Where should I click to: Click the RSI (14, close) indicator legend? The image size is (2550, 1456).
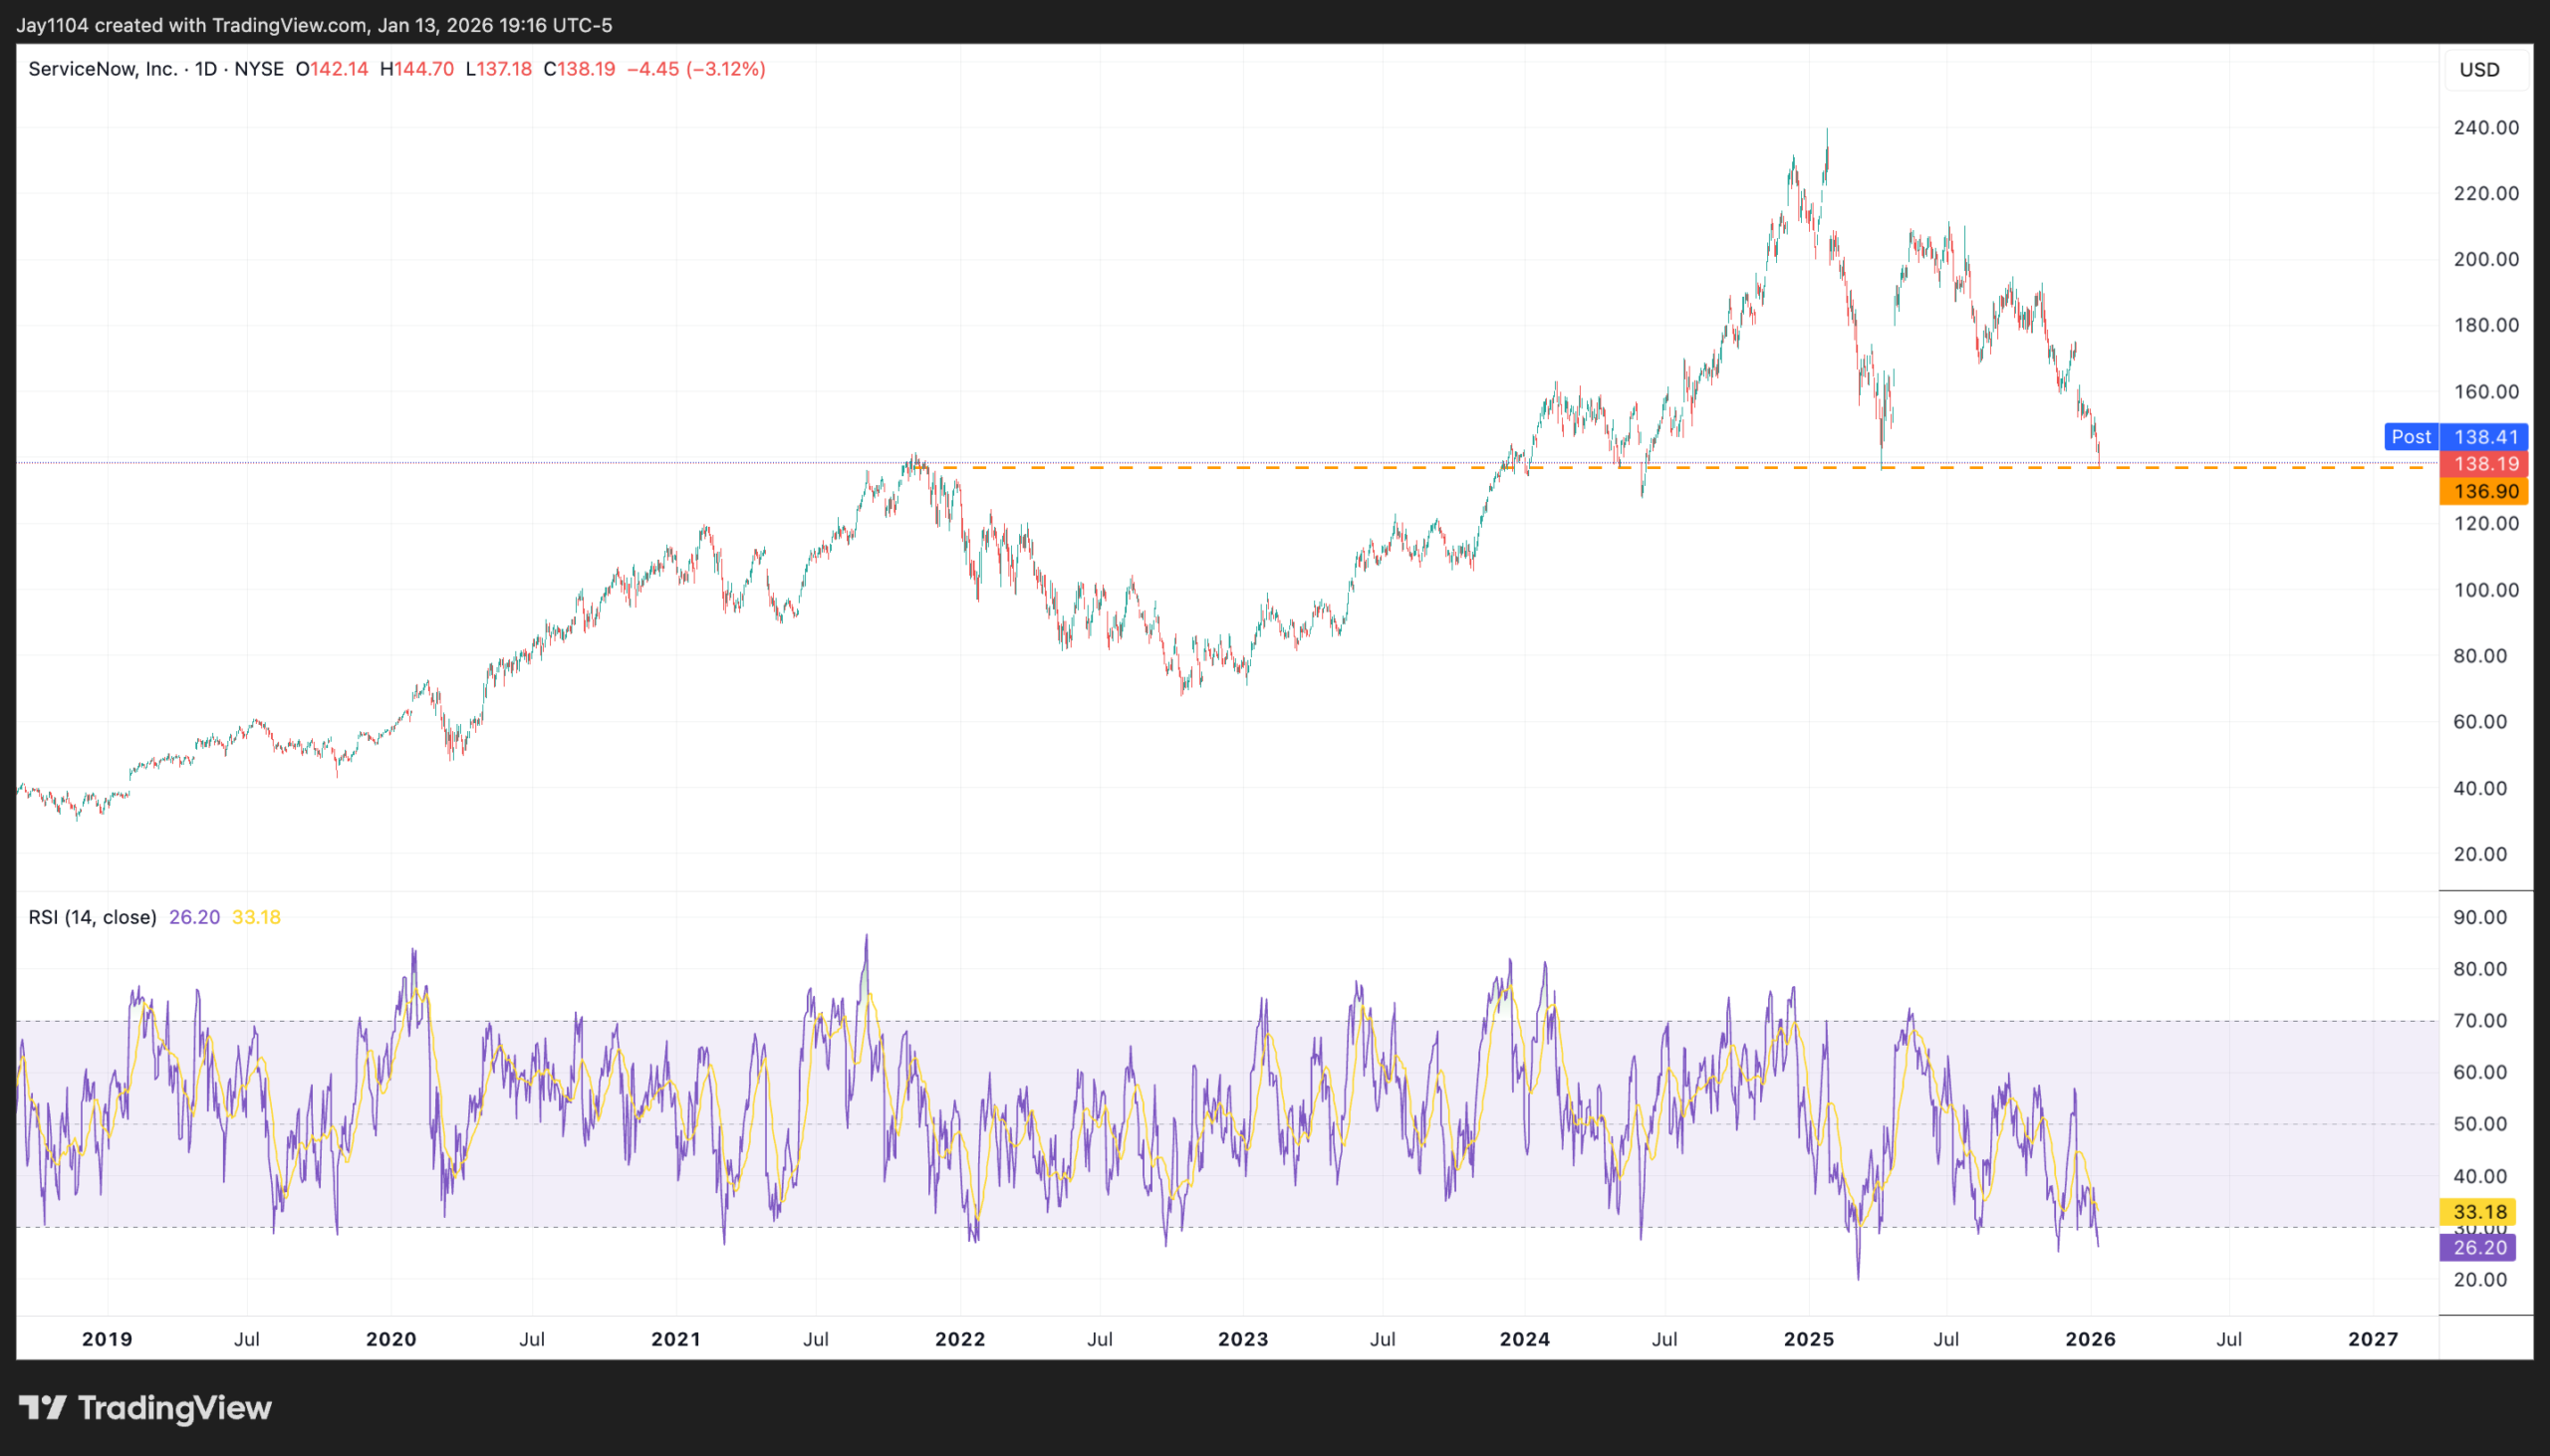coord(92,917)
